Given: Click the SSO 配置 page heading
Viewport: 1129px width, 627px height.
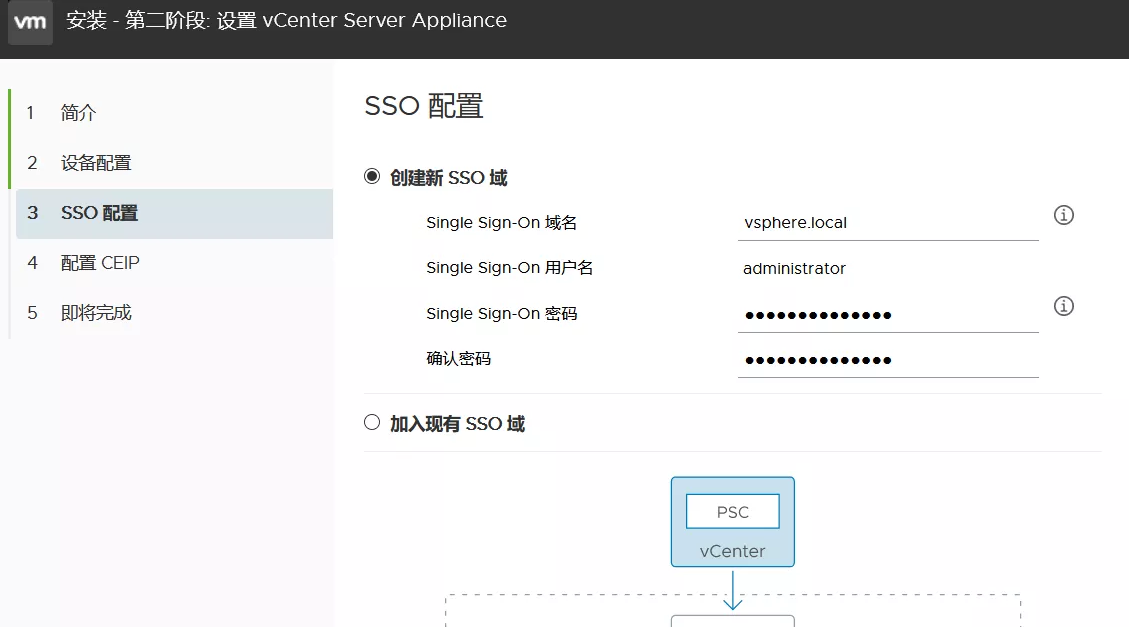Looking at the screenshot, I should tap(424, 106).
